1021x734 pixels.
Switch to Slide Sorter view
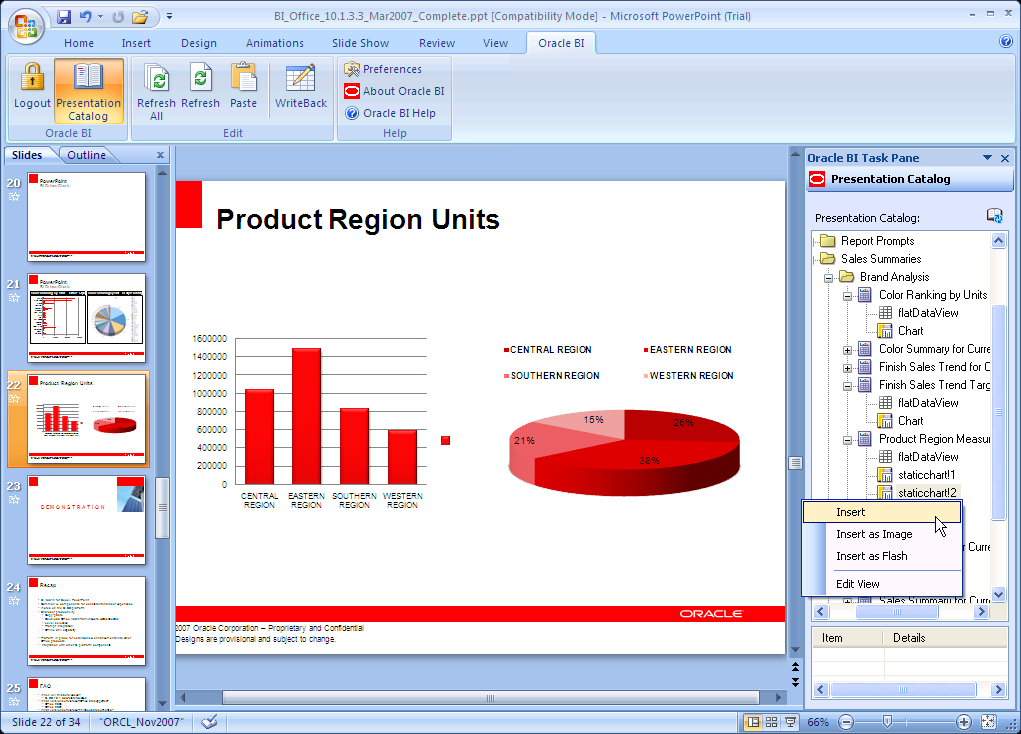pyautogui.click(x=772, y=722)
